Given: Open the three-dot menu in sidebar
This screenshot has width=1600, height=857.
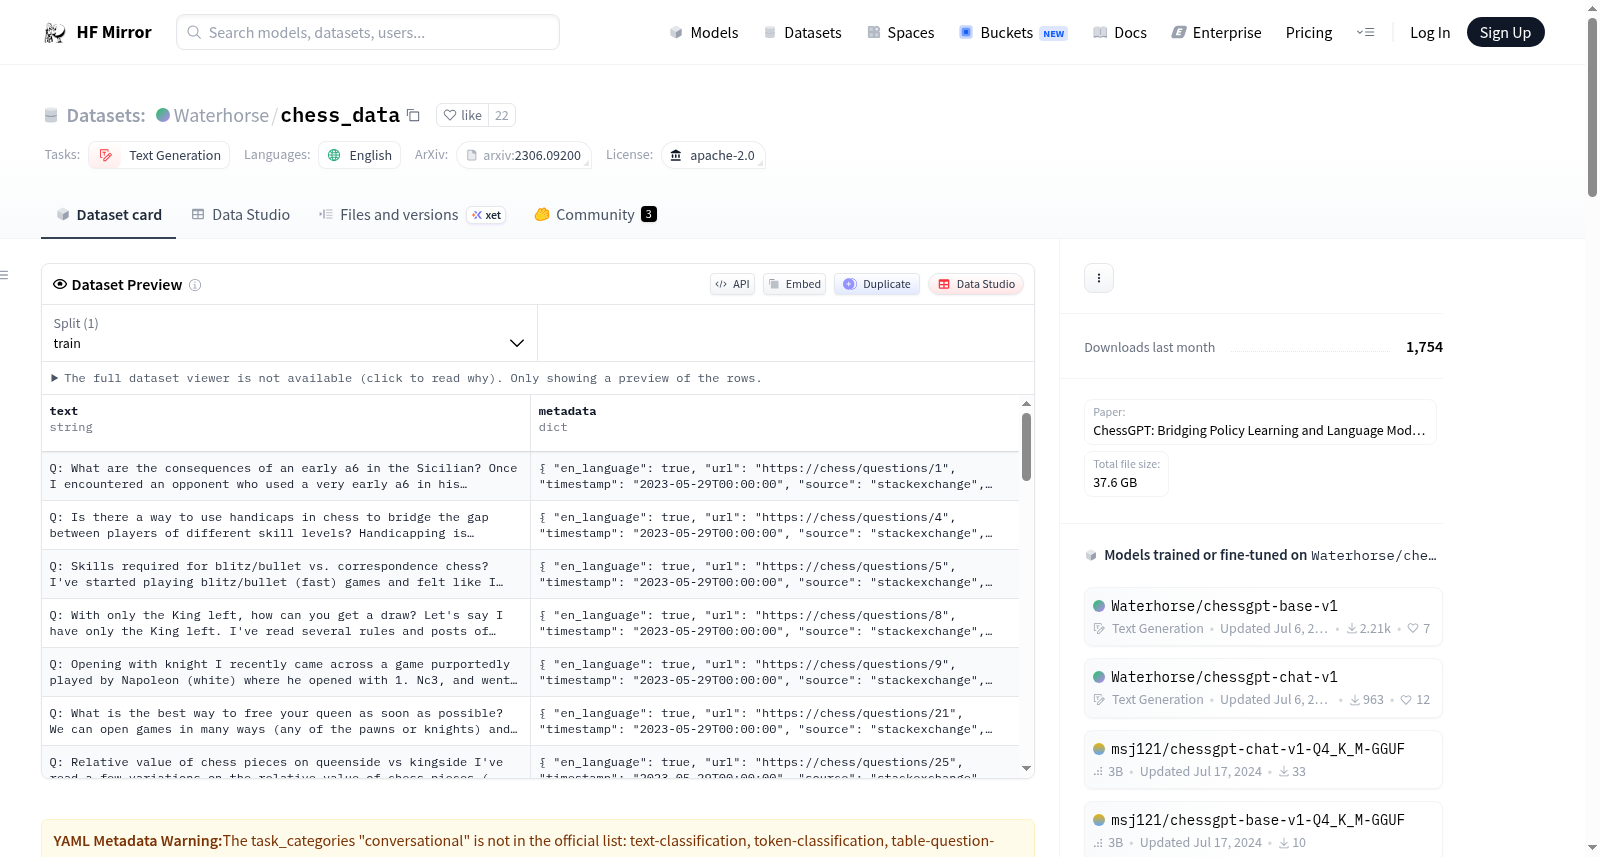Looking at the screenshot, I should 1099,278.
